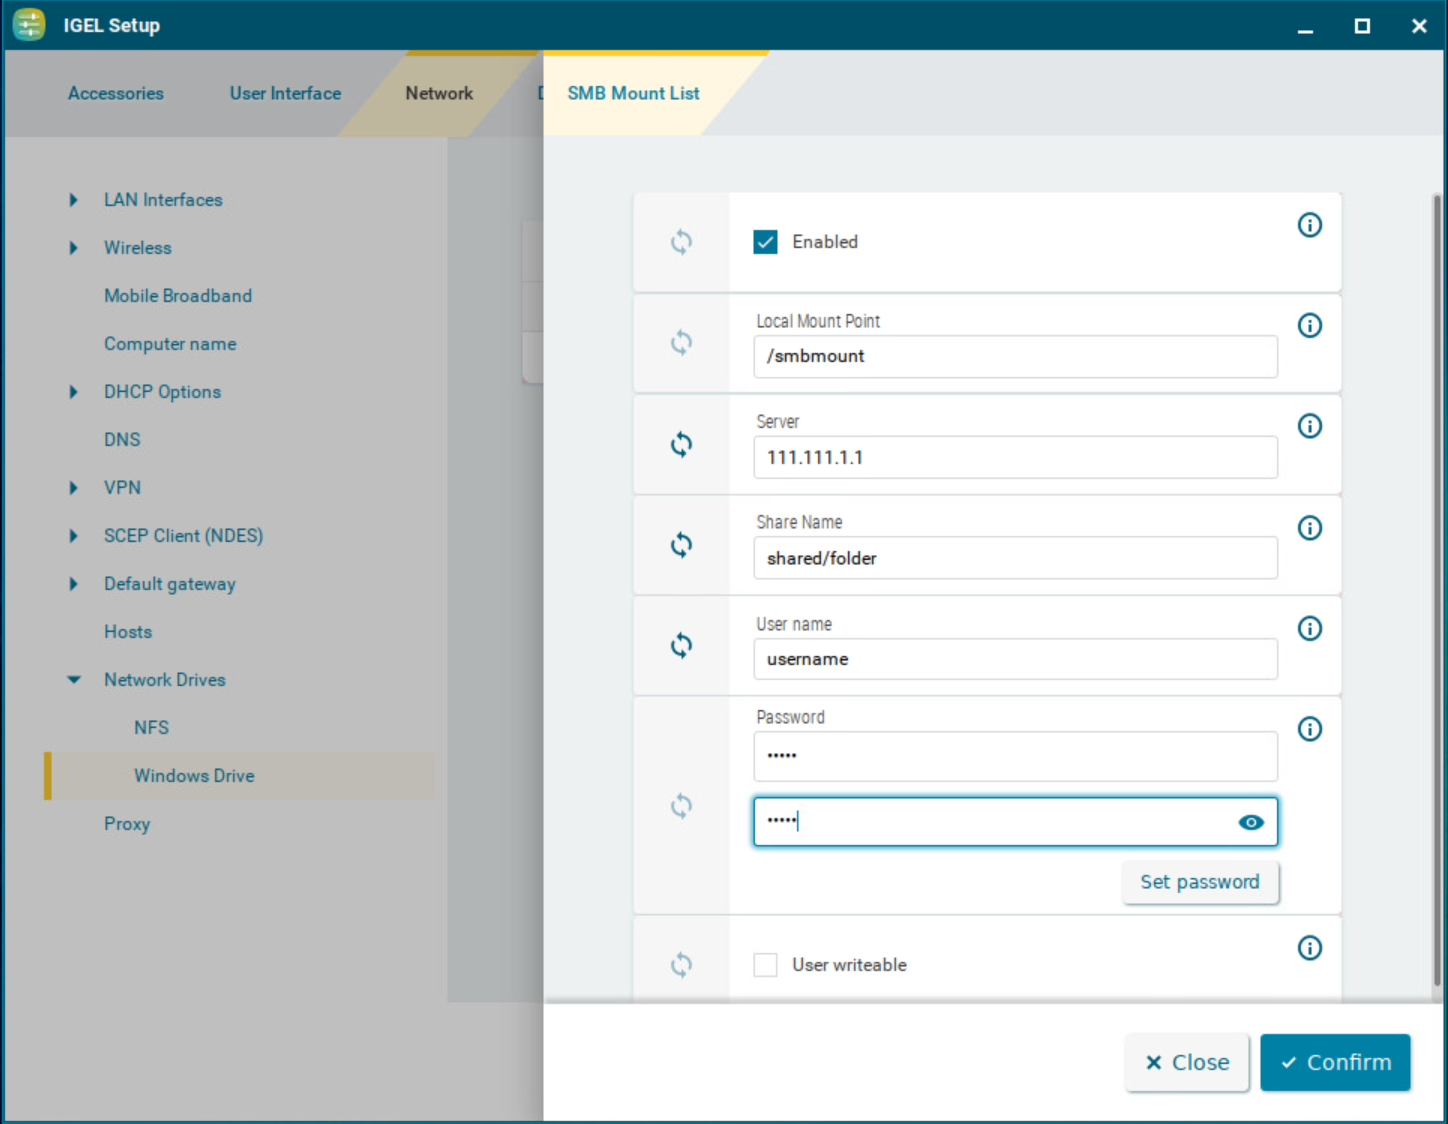The height and width of the screenshot is (1124, 1448).
Task: Show info for the Share Name field
Action: coord(1309,528)
